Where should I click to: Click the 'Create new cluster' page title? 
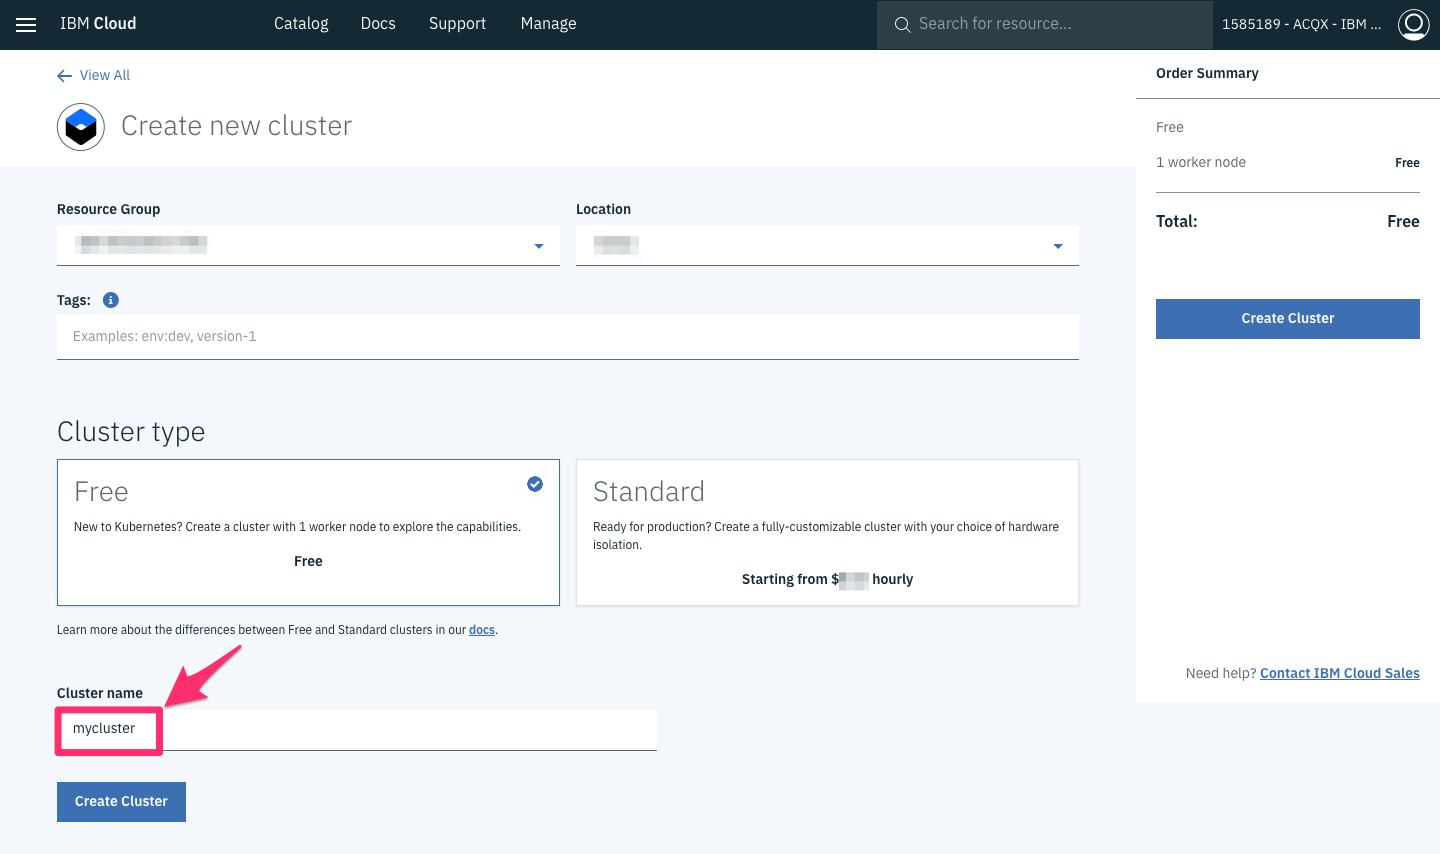click(x=237, y=126)
